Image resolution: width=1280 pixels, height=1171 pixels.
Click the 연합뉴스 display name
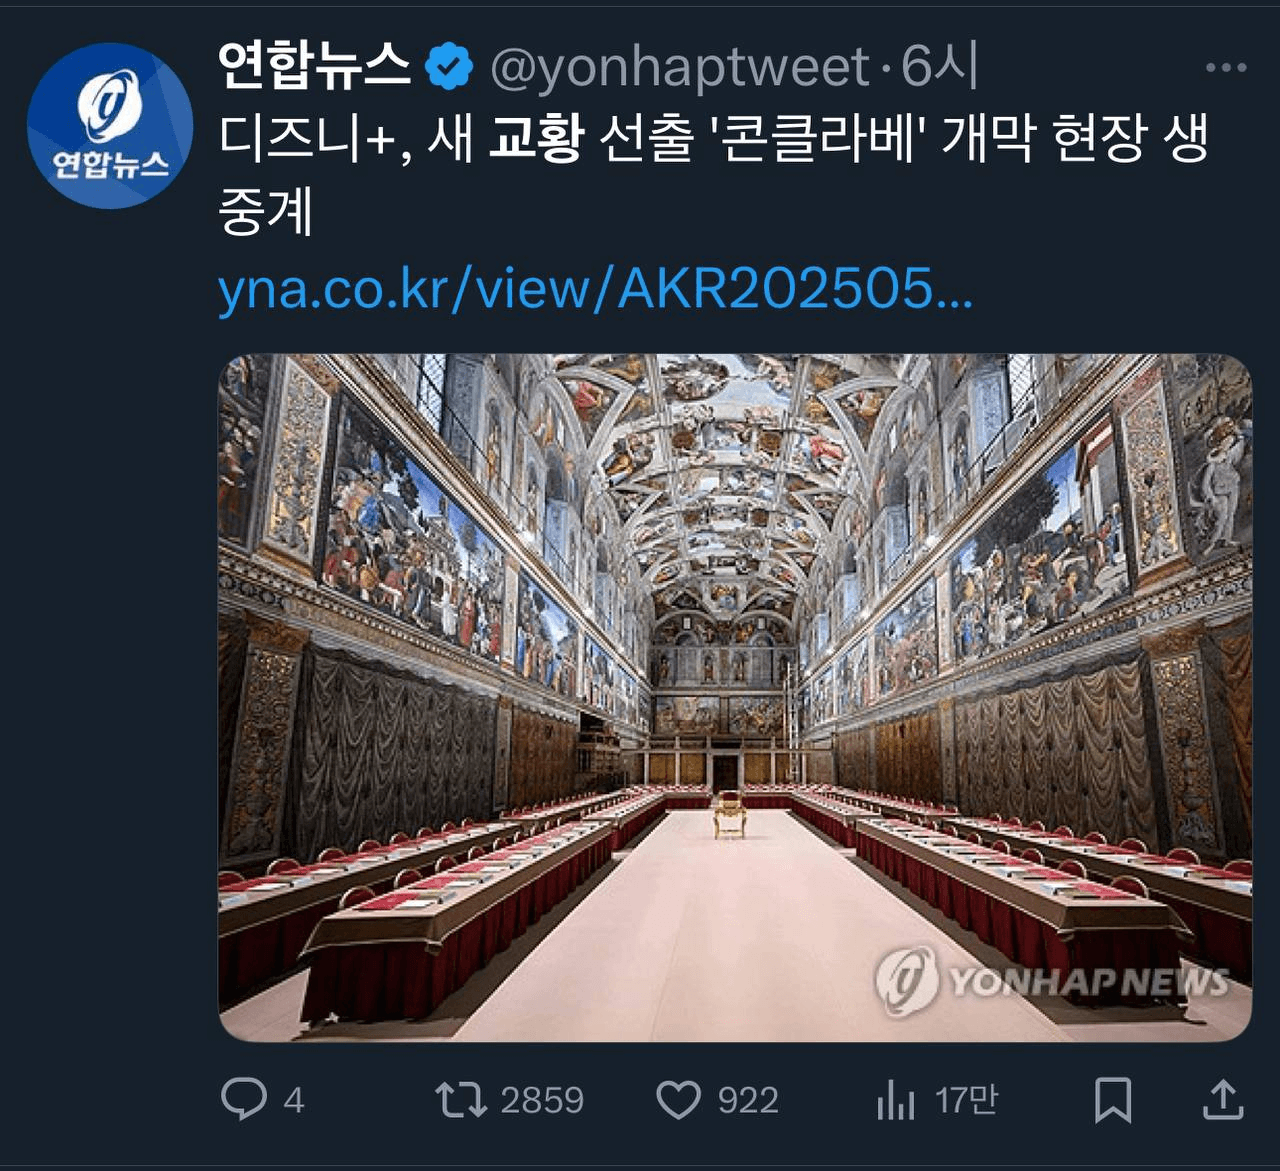pyautogui.click(x=314, y=66)
